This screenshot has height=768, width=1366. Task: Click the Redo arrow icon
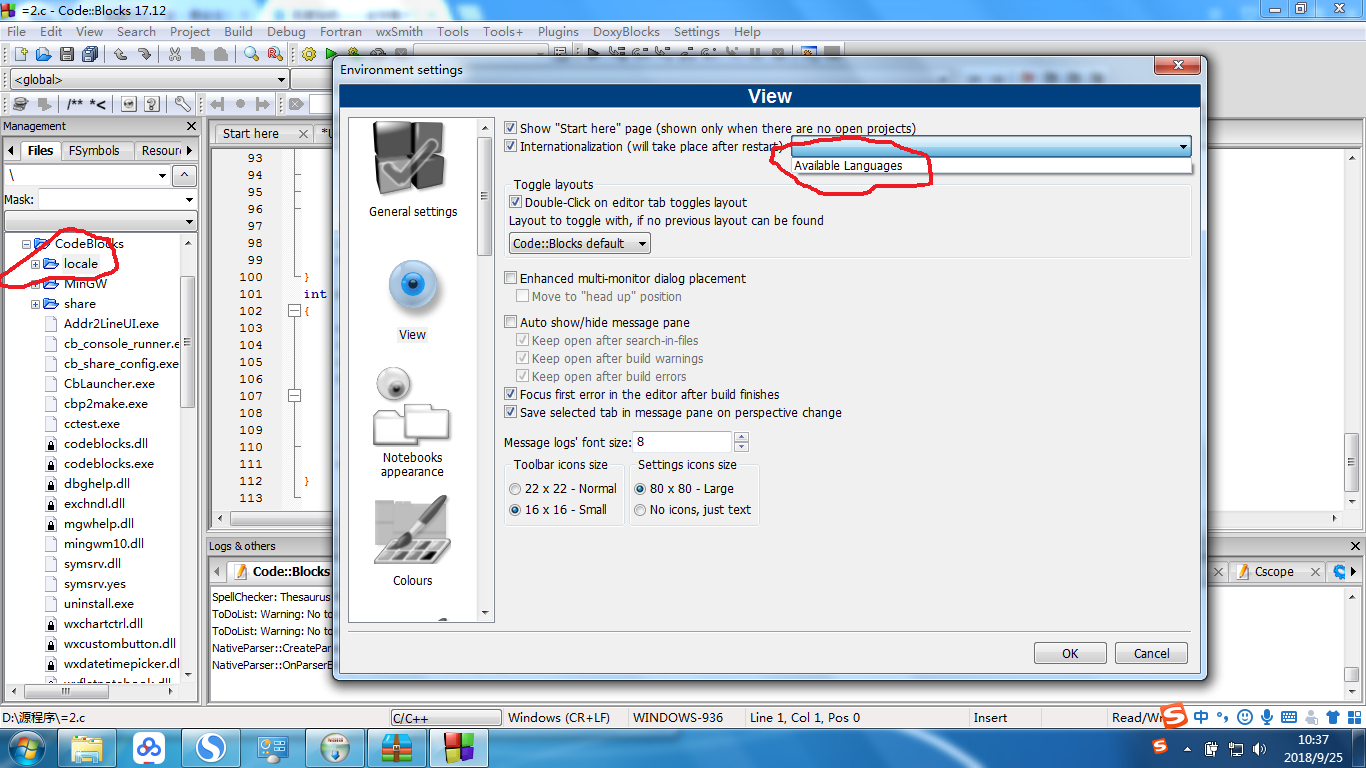(x=144, y=54)
